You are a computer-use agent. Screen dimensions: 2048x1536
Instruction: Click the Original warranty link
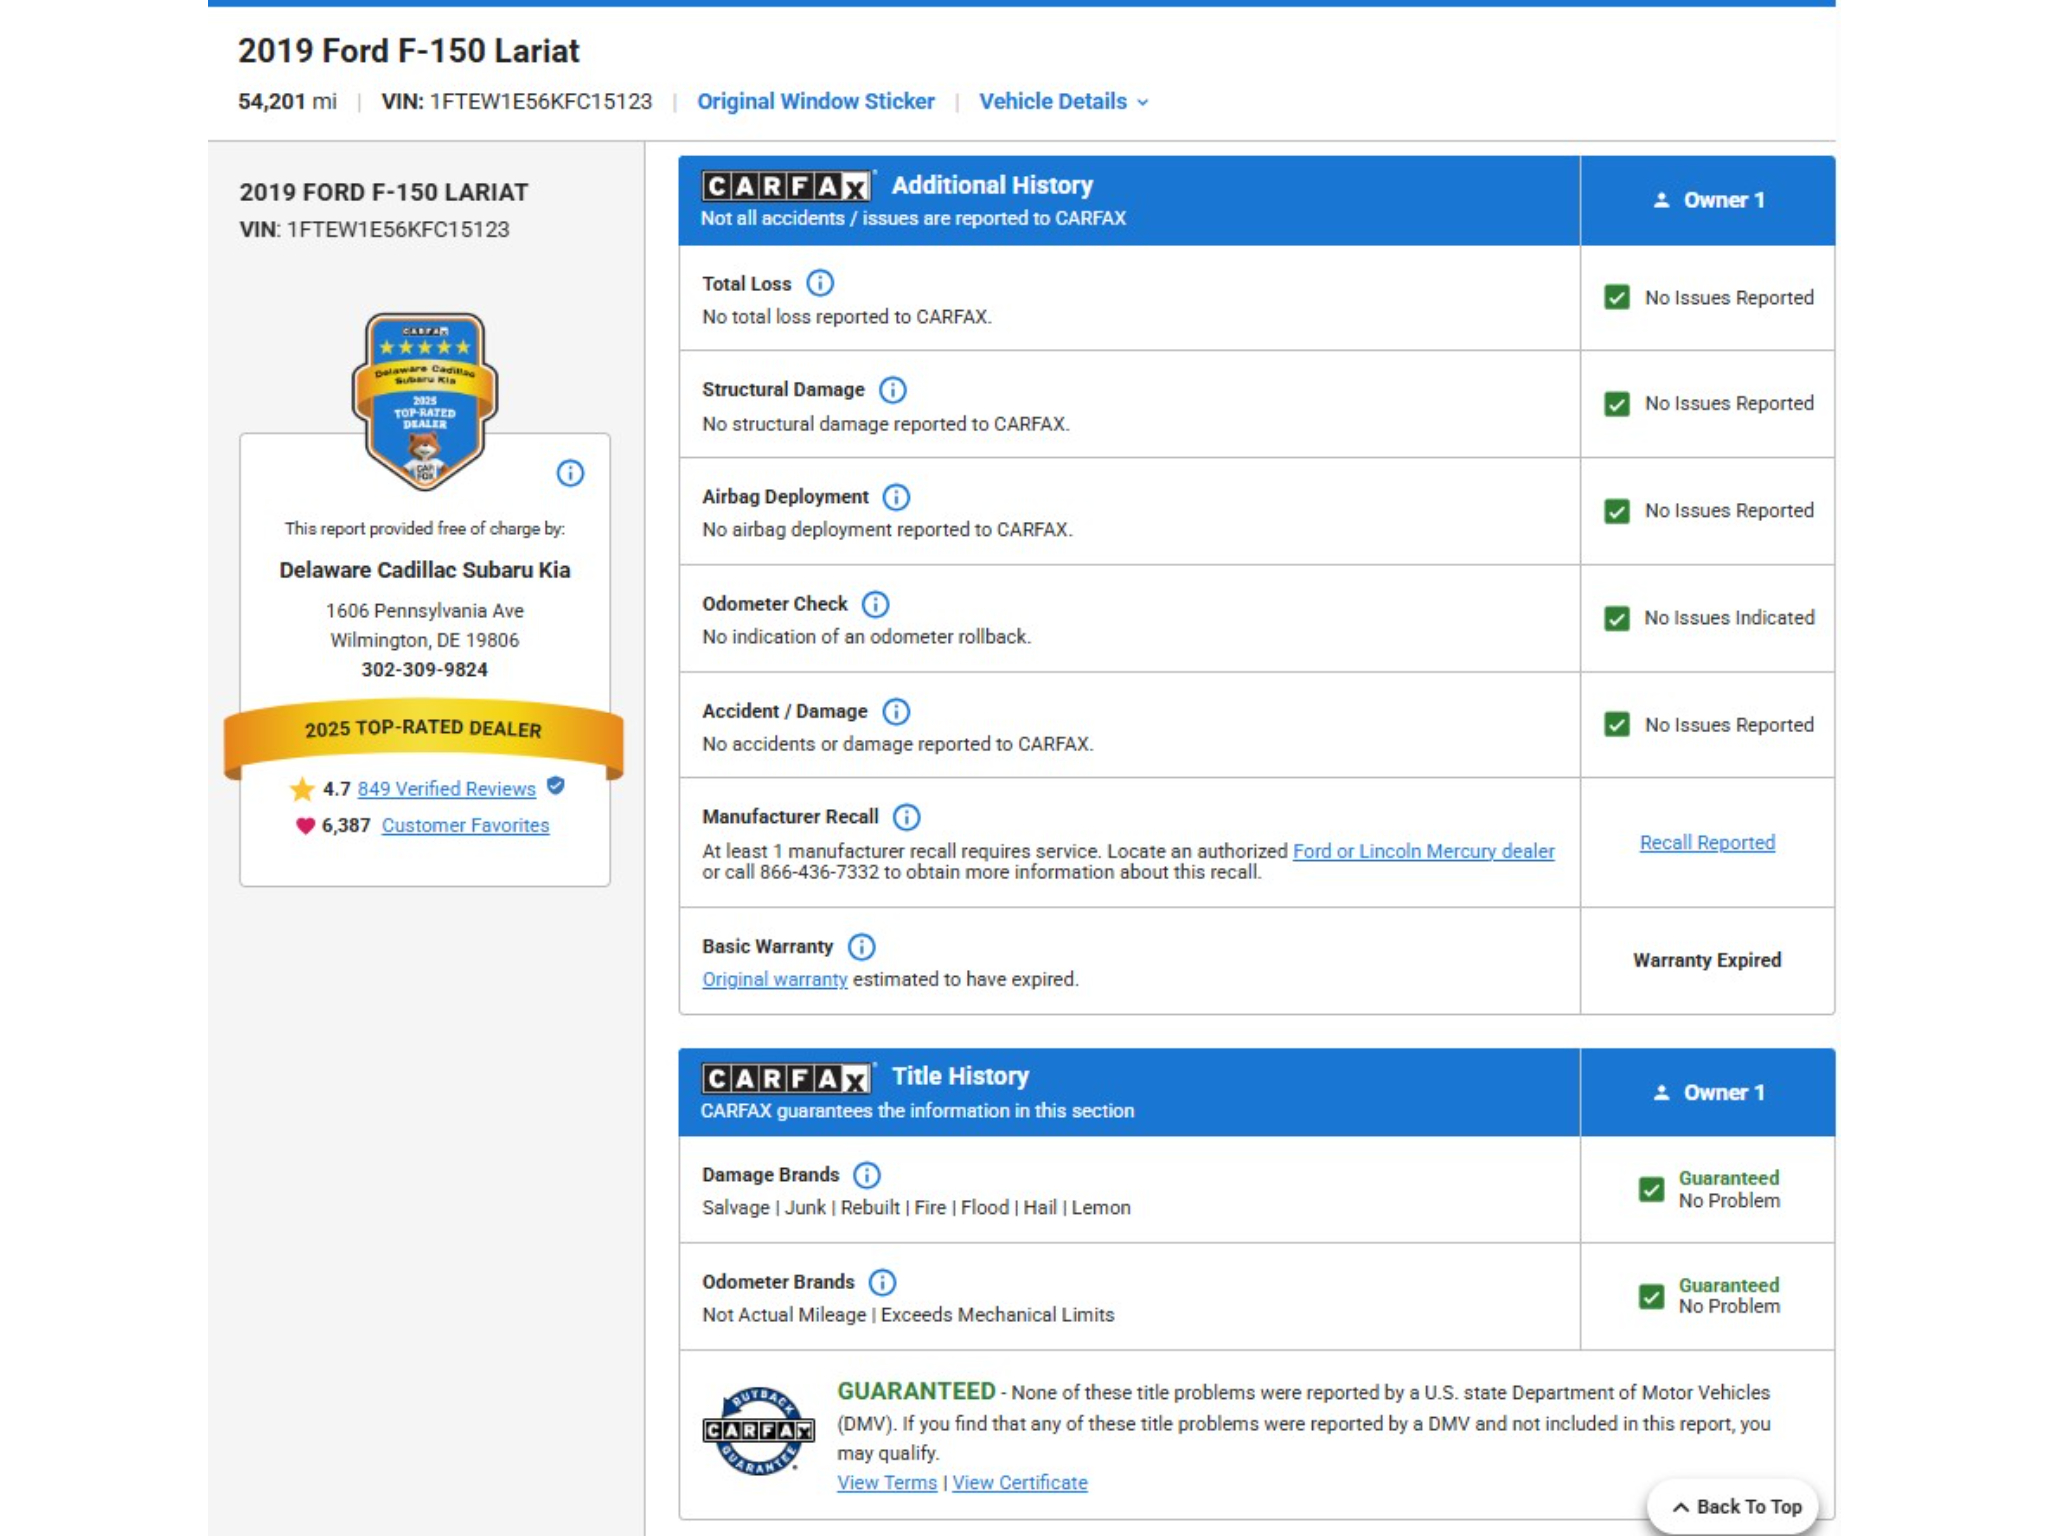point(775,979)
